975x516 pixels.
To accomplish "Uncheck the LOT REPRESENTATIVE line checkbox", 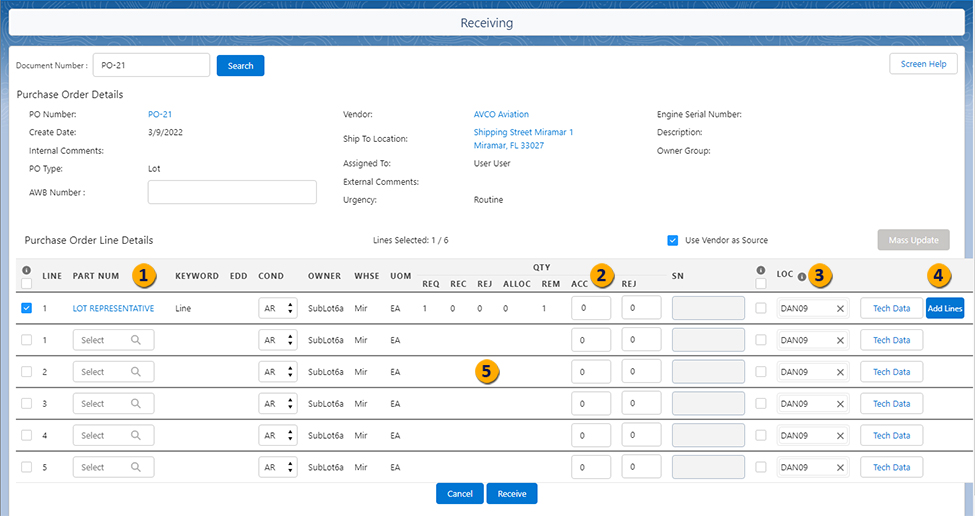I will click(x=27, y=309).
